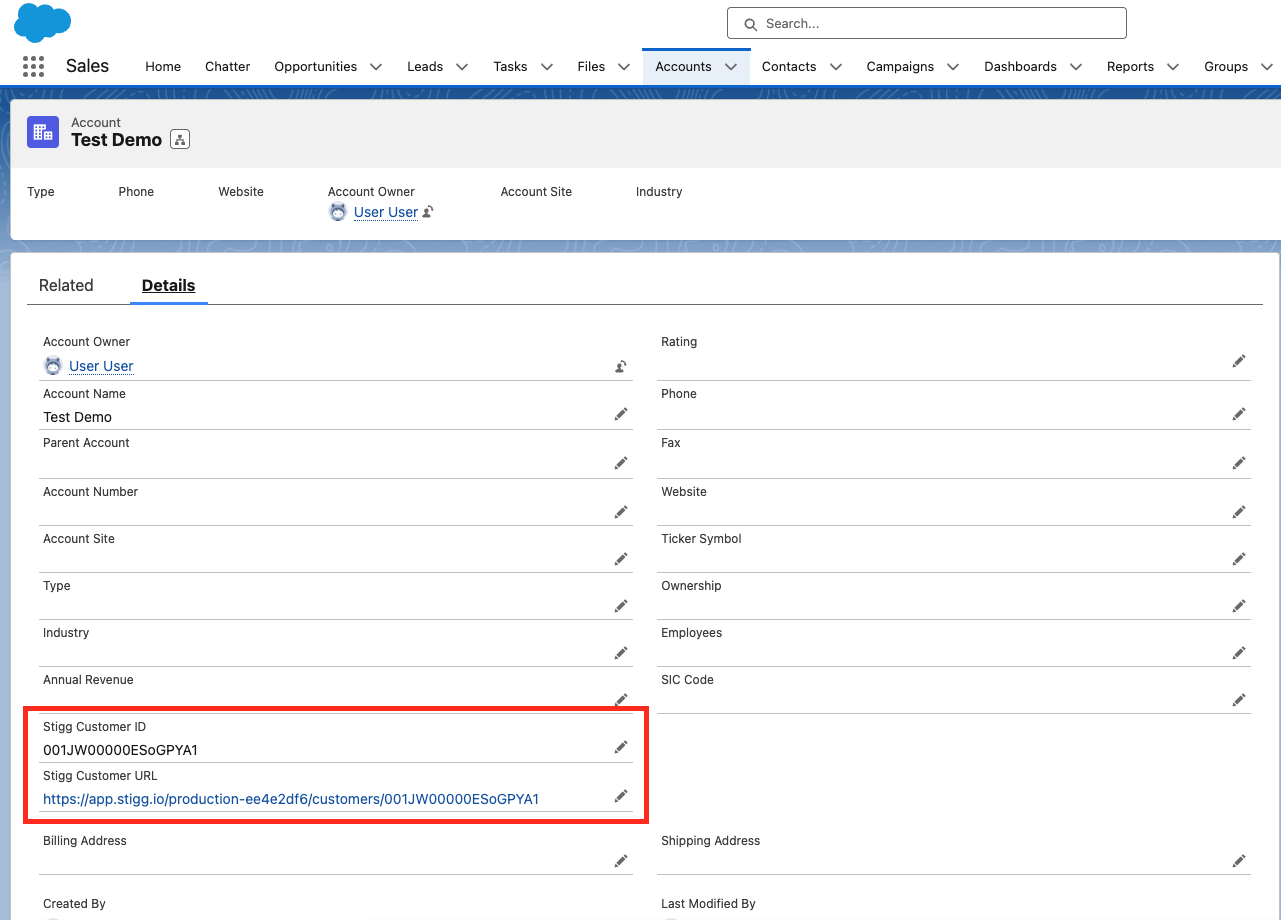Open the Campaigns nav item
This screenshot has height=920, width=1281.
pyautogui.click(x=900, y=67)
